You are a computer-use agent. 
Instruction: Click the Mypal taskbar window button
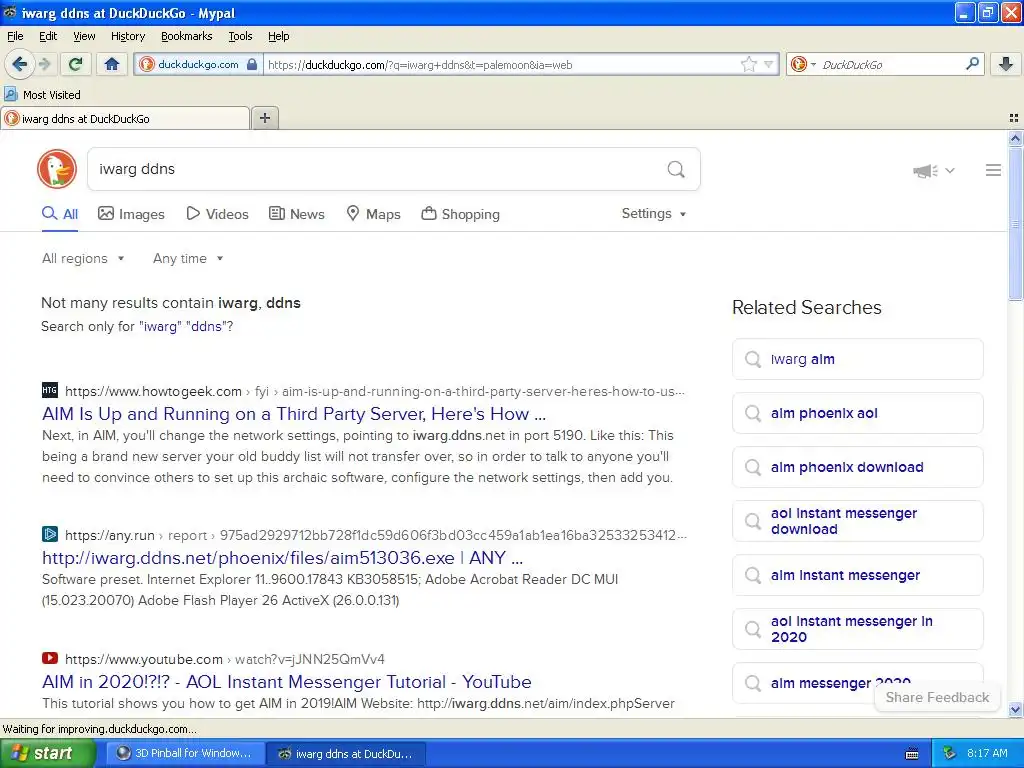[347, 753]
